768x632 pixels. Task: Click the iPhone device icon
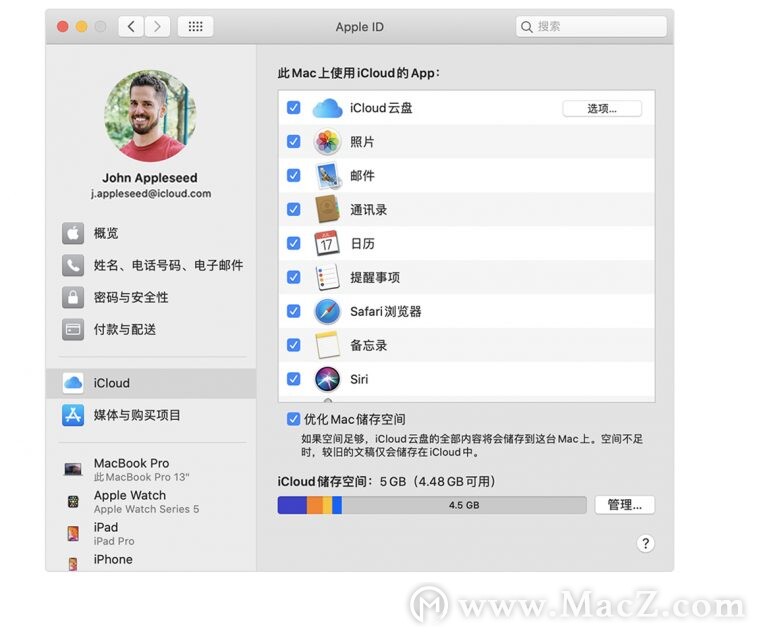(73, 564)
